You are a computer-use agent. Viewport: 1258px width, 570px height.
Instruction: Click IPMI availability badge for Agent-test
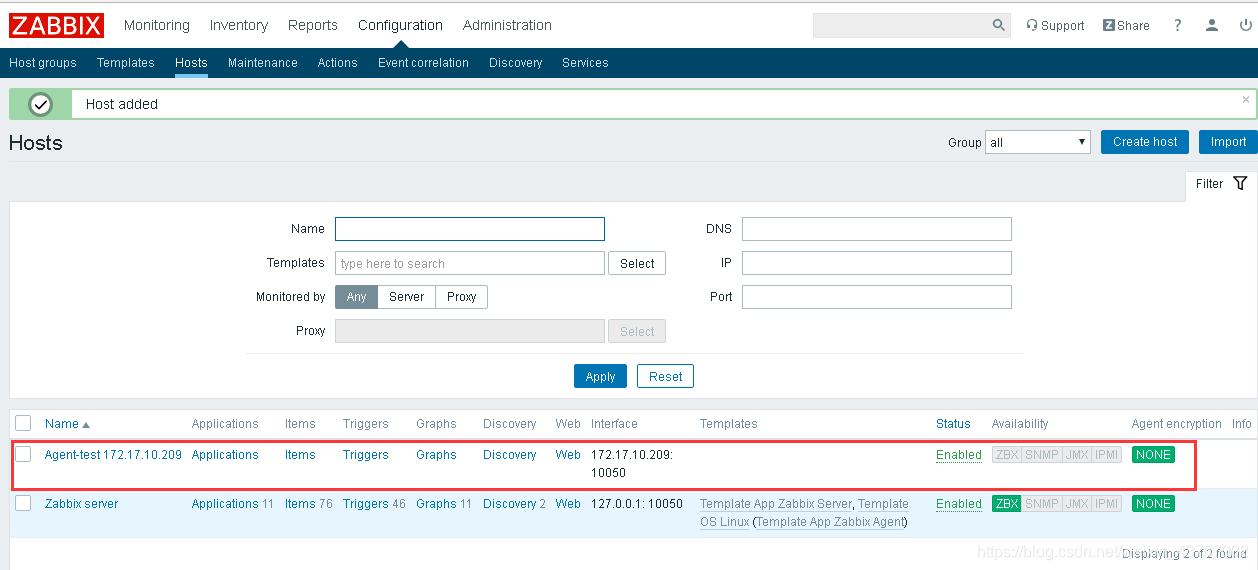pyautogui.click(x=1106, y=455)
